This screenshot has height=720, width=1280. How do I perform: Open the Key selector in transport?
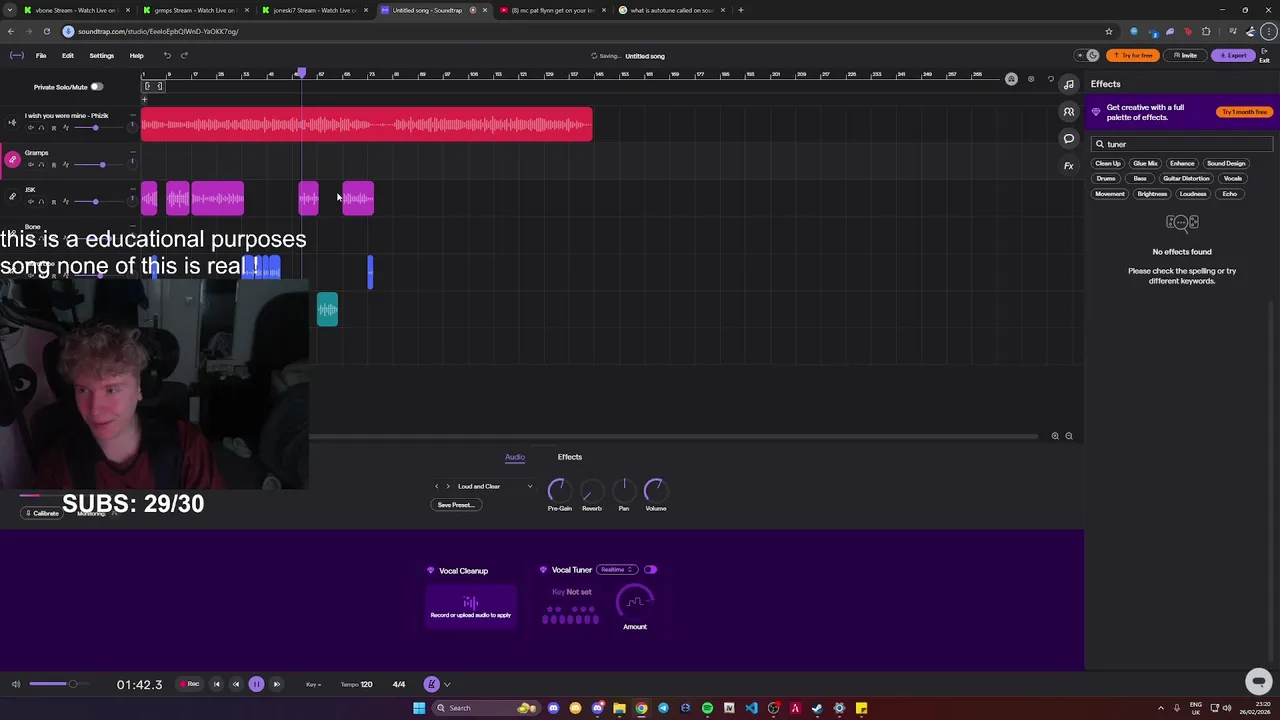313,684
